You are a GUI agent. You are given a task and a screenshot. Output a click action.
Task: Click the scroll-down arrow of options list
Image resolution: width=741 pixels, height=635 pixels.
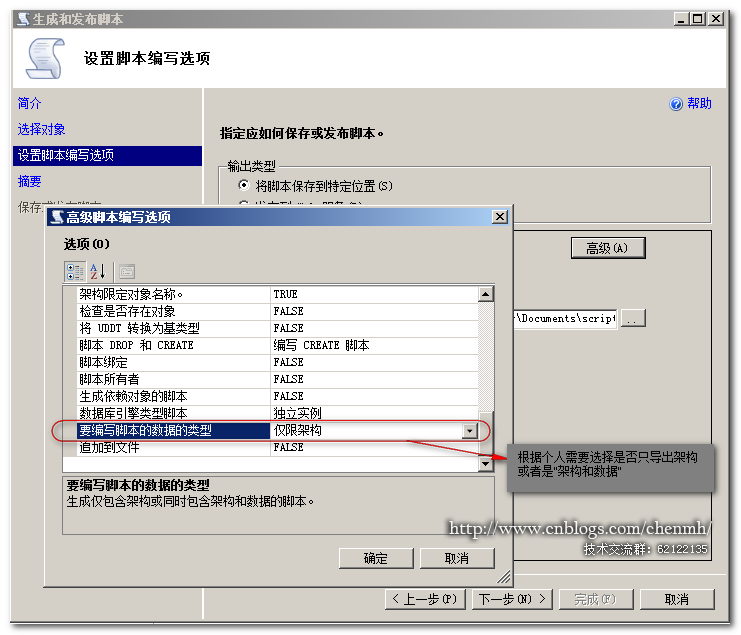pyautogui.click(x=485, y=464)
